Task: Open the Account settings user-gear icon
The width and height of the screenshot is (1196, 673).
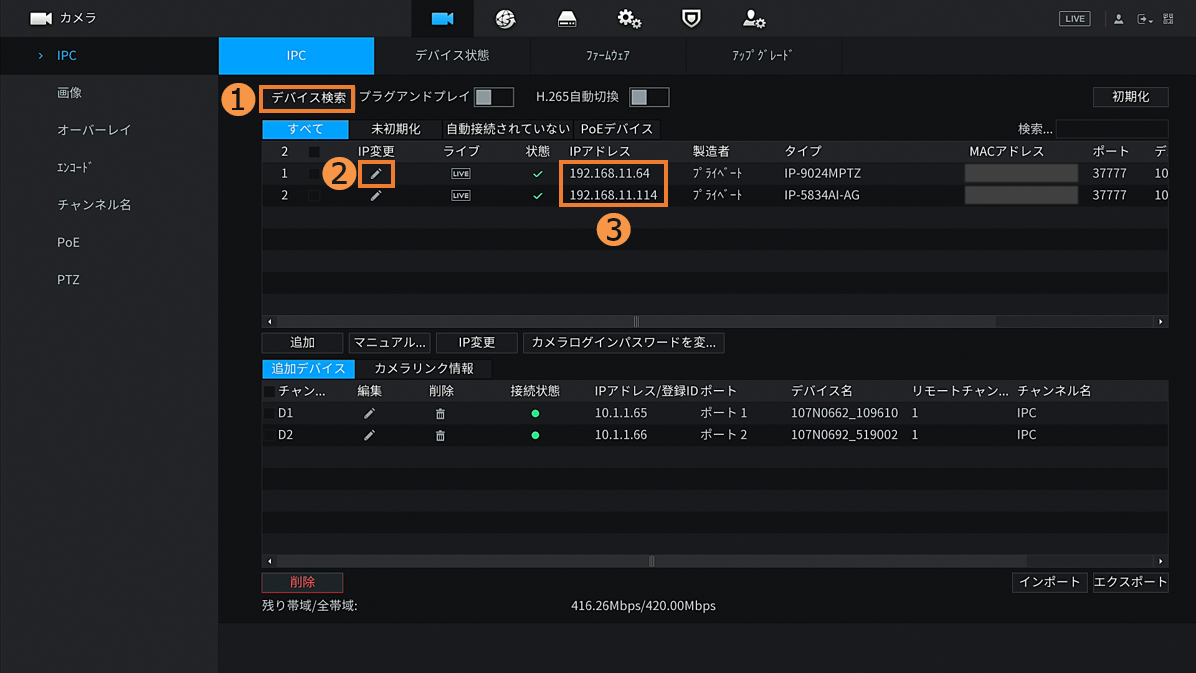Action: tap(753, 19)
